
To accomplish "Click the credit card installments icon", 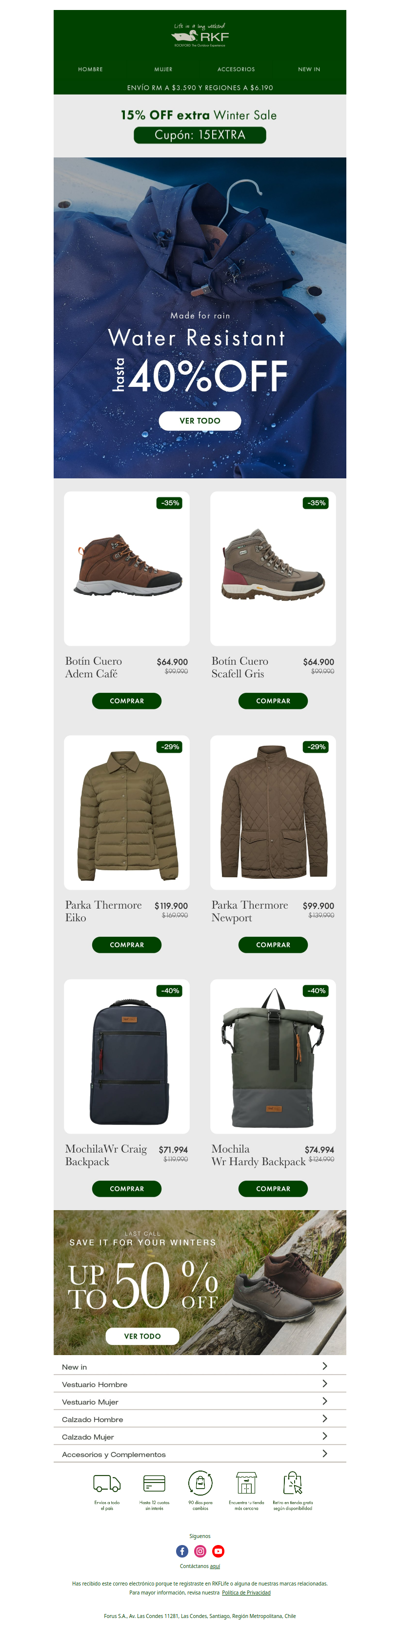I will point(154,1484).
